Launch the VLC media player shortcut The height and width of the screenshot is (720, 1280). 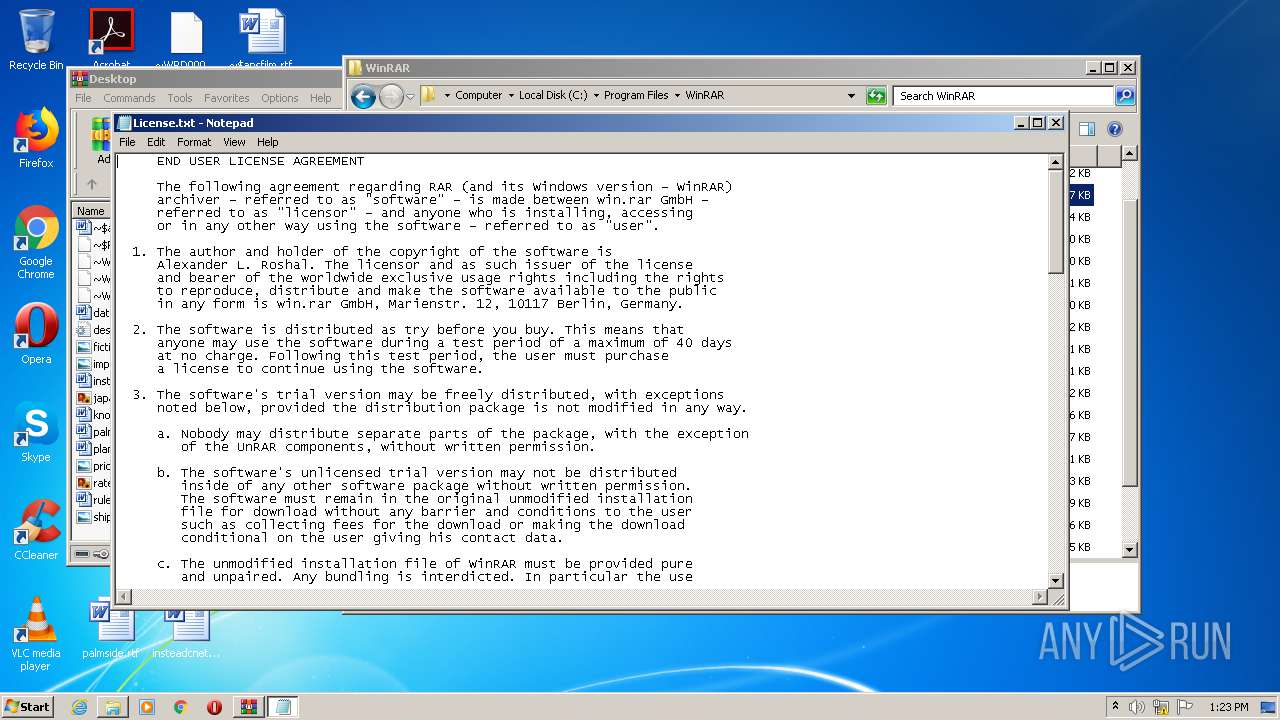(x=36, y=634)
